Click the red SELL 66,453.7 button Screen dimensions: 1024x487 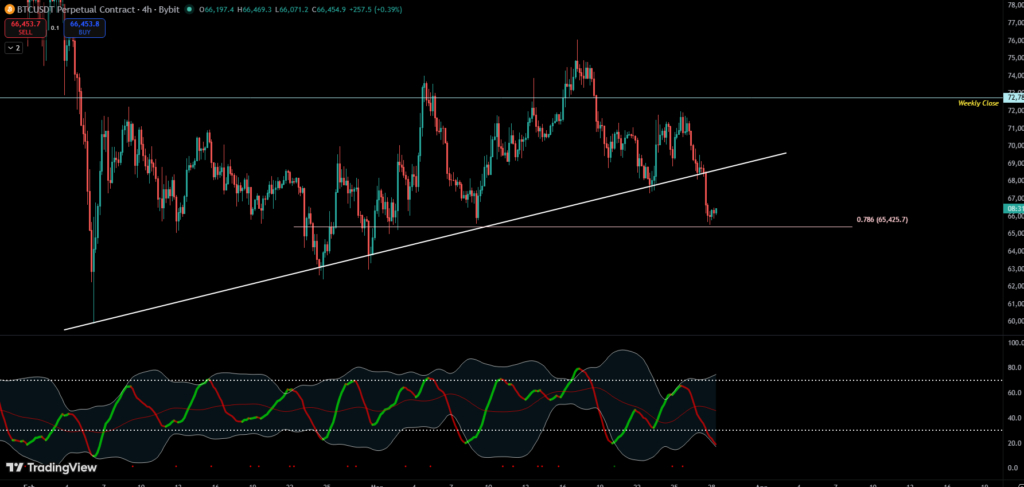pos(25,27)
